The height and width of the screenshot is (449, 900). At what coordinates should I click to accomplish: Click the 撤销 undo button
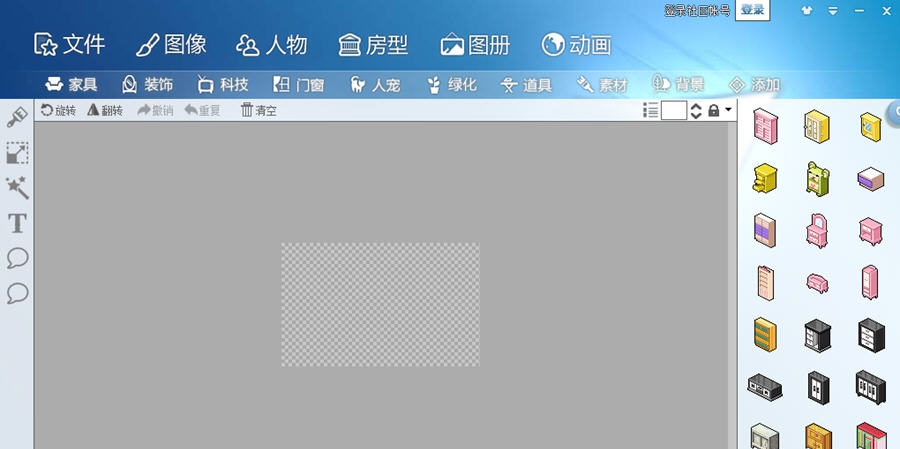[x=155, y=110]
